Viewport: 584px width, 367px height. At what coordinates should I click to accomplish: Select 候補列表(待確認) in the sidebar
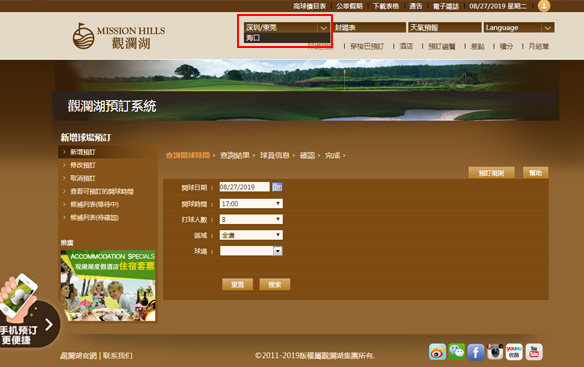pos(95,217)
